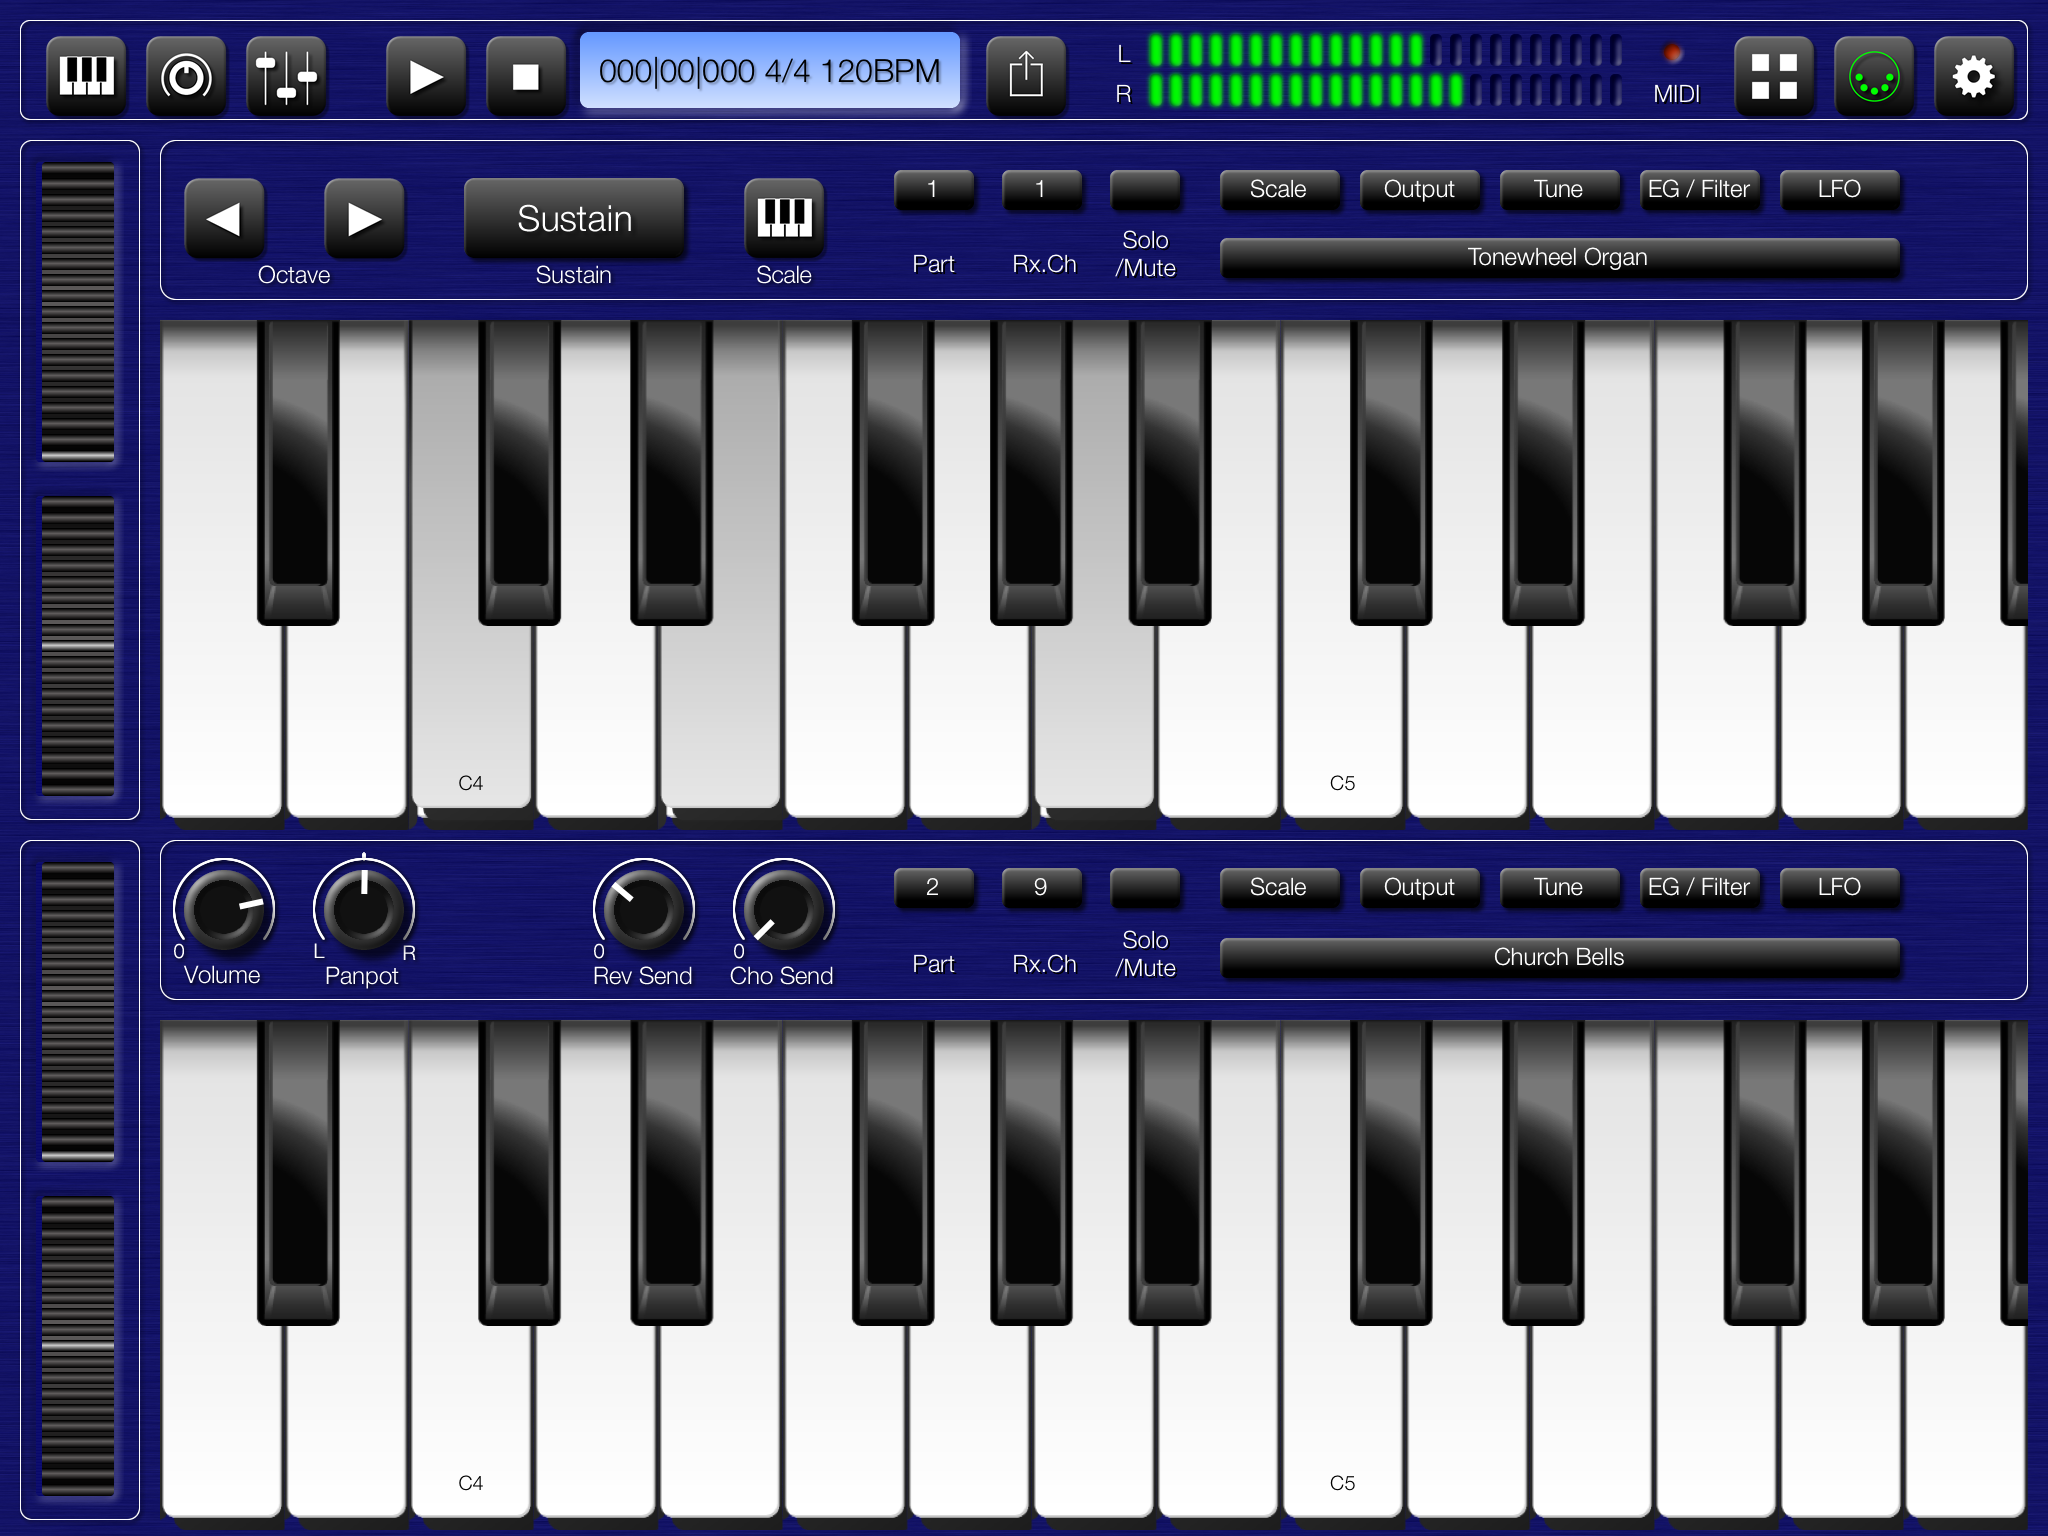The width and height of the screenshot is (2048, 1536).
Task: Select Part number 1 in upper panel
Action: pos(933,190)
